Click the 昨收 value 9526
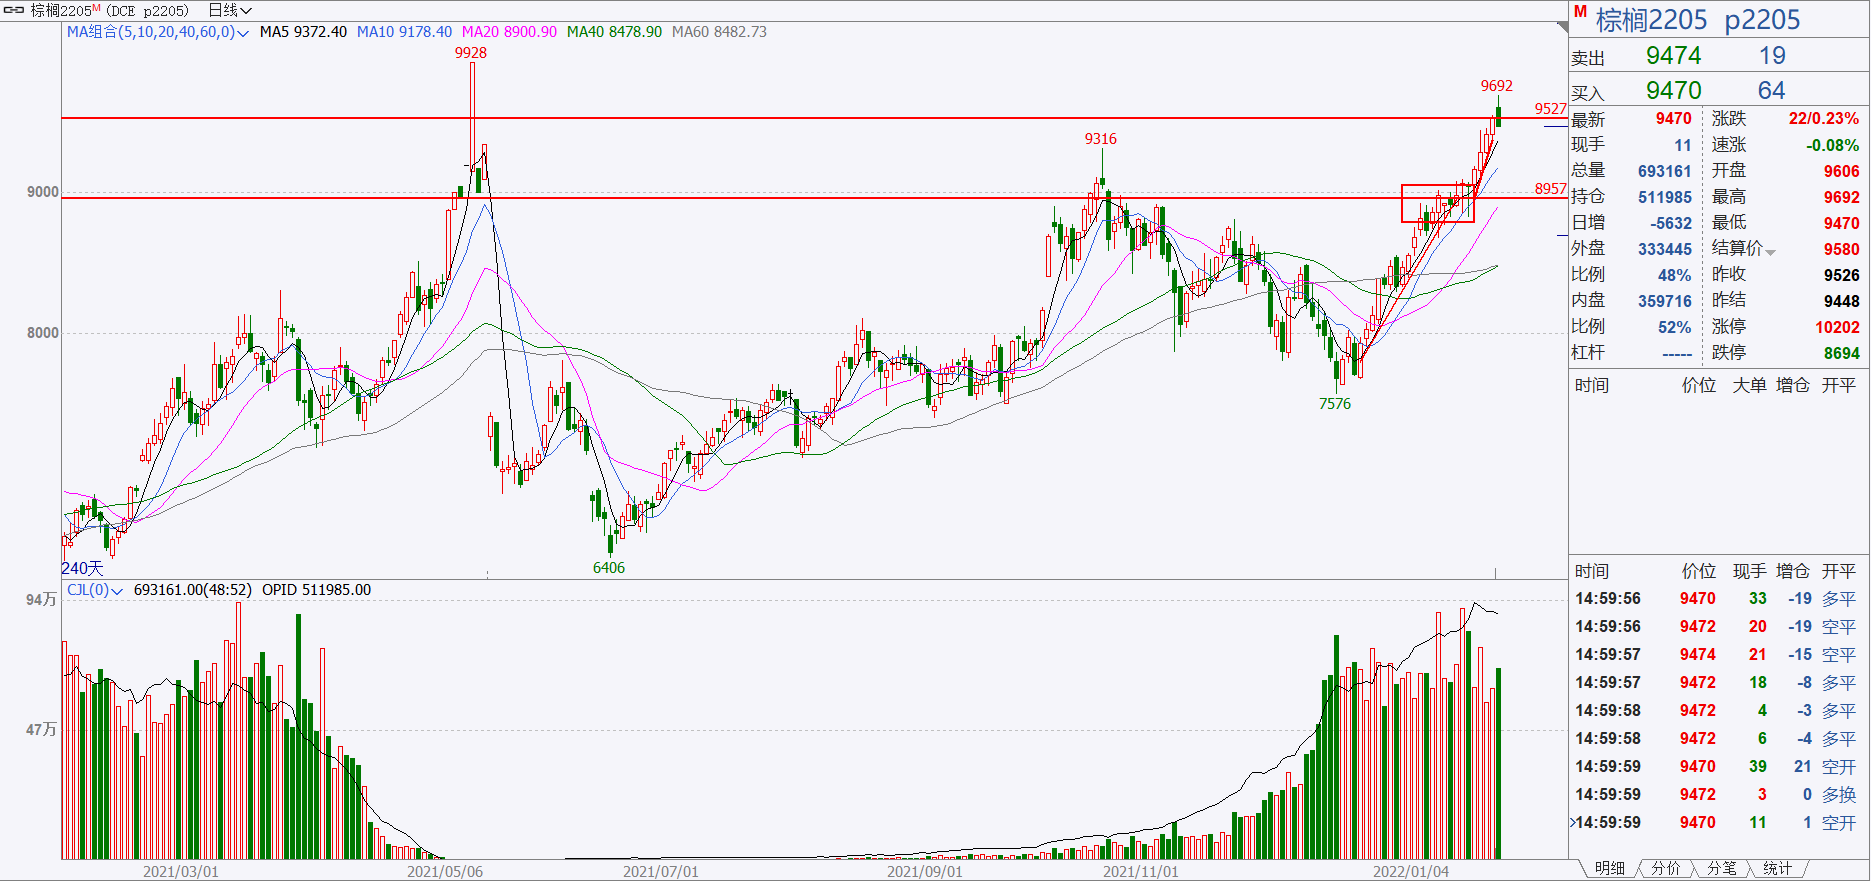 point(1842,275)
